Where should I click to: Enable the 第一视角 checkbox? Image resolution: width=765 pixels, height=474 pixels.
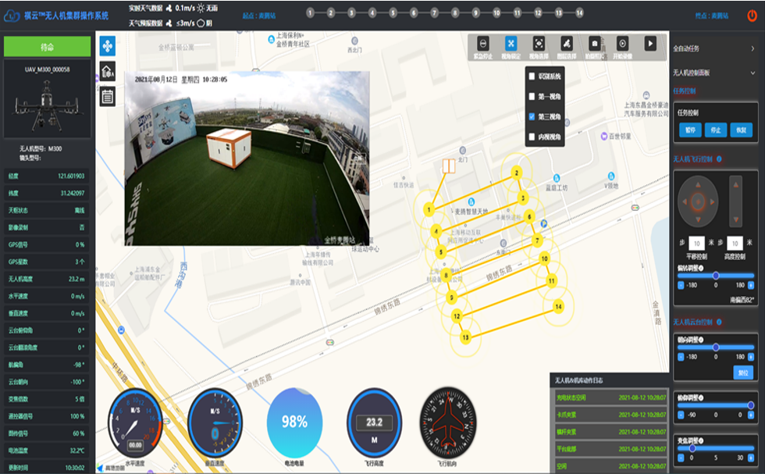coord(531,96)
